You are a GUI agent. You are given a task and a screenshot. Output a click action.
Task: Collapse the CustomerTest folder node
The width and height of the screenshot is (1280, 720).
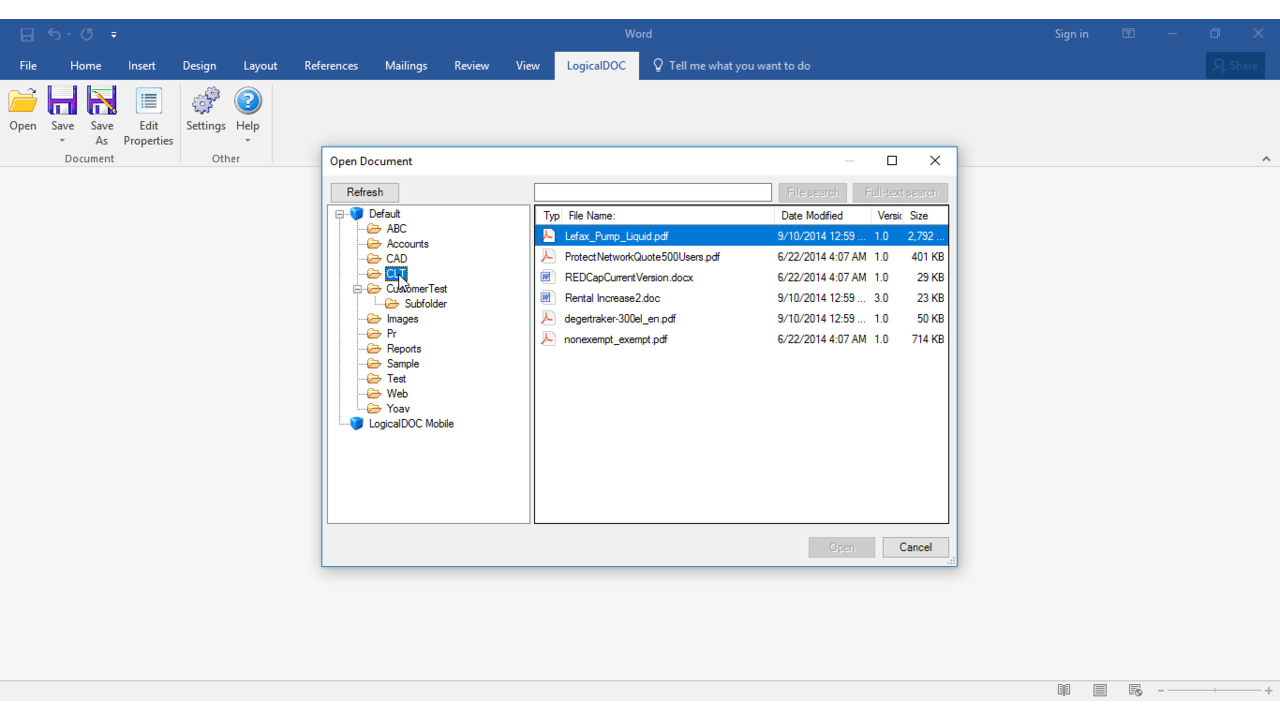pyautogui.click(x=358, y=289)
